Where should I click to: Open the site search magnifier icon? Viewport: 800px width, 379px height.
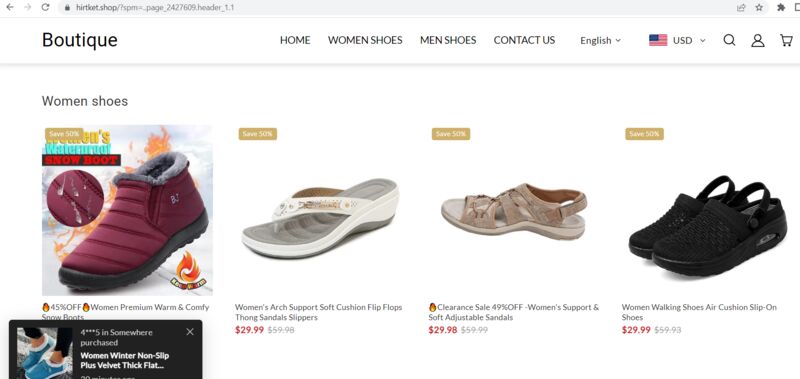[729, 40]
